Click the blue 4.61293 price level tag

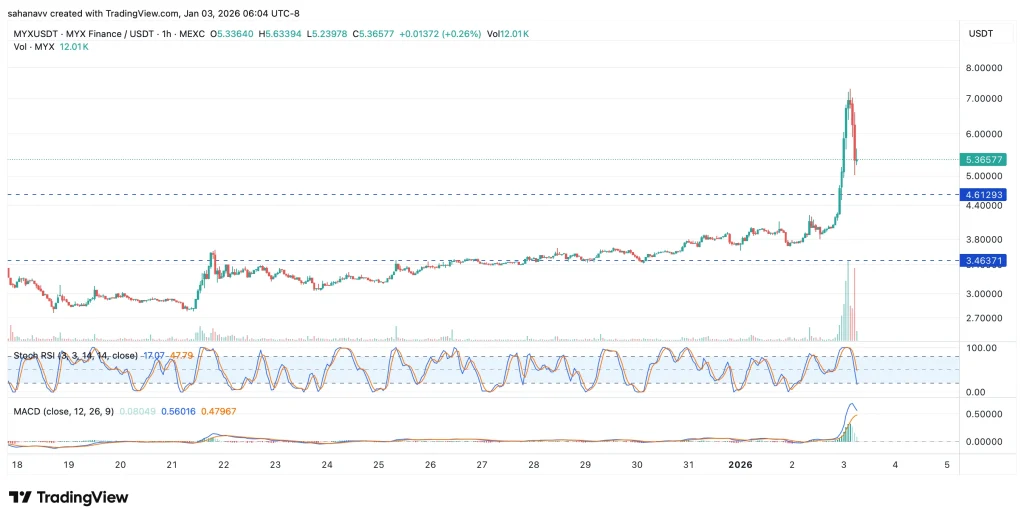click(x=981, y=193)
